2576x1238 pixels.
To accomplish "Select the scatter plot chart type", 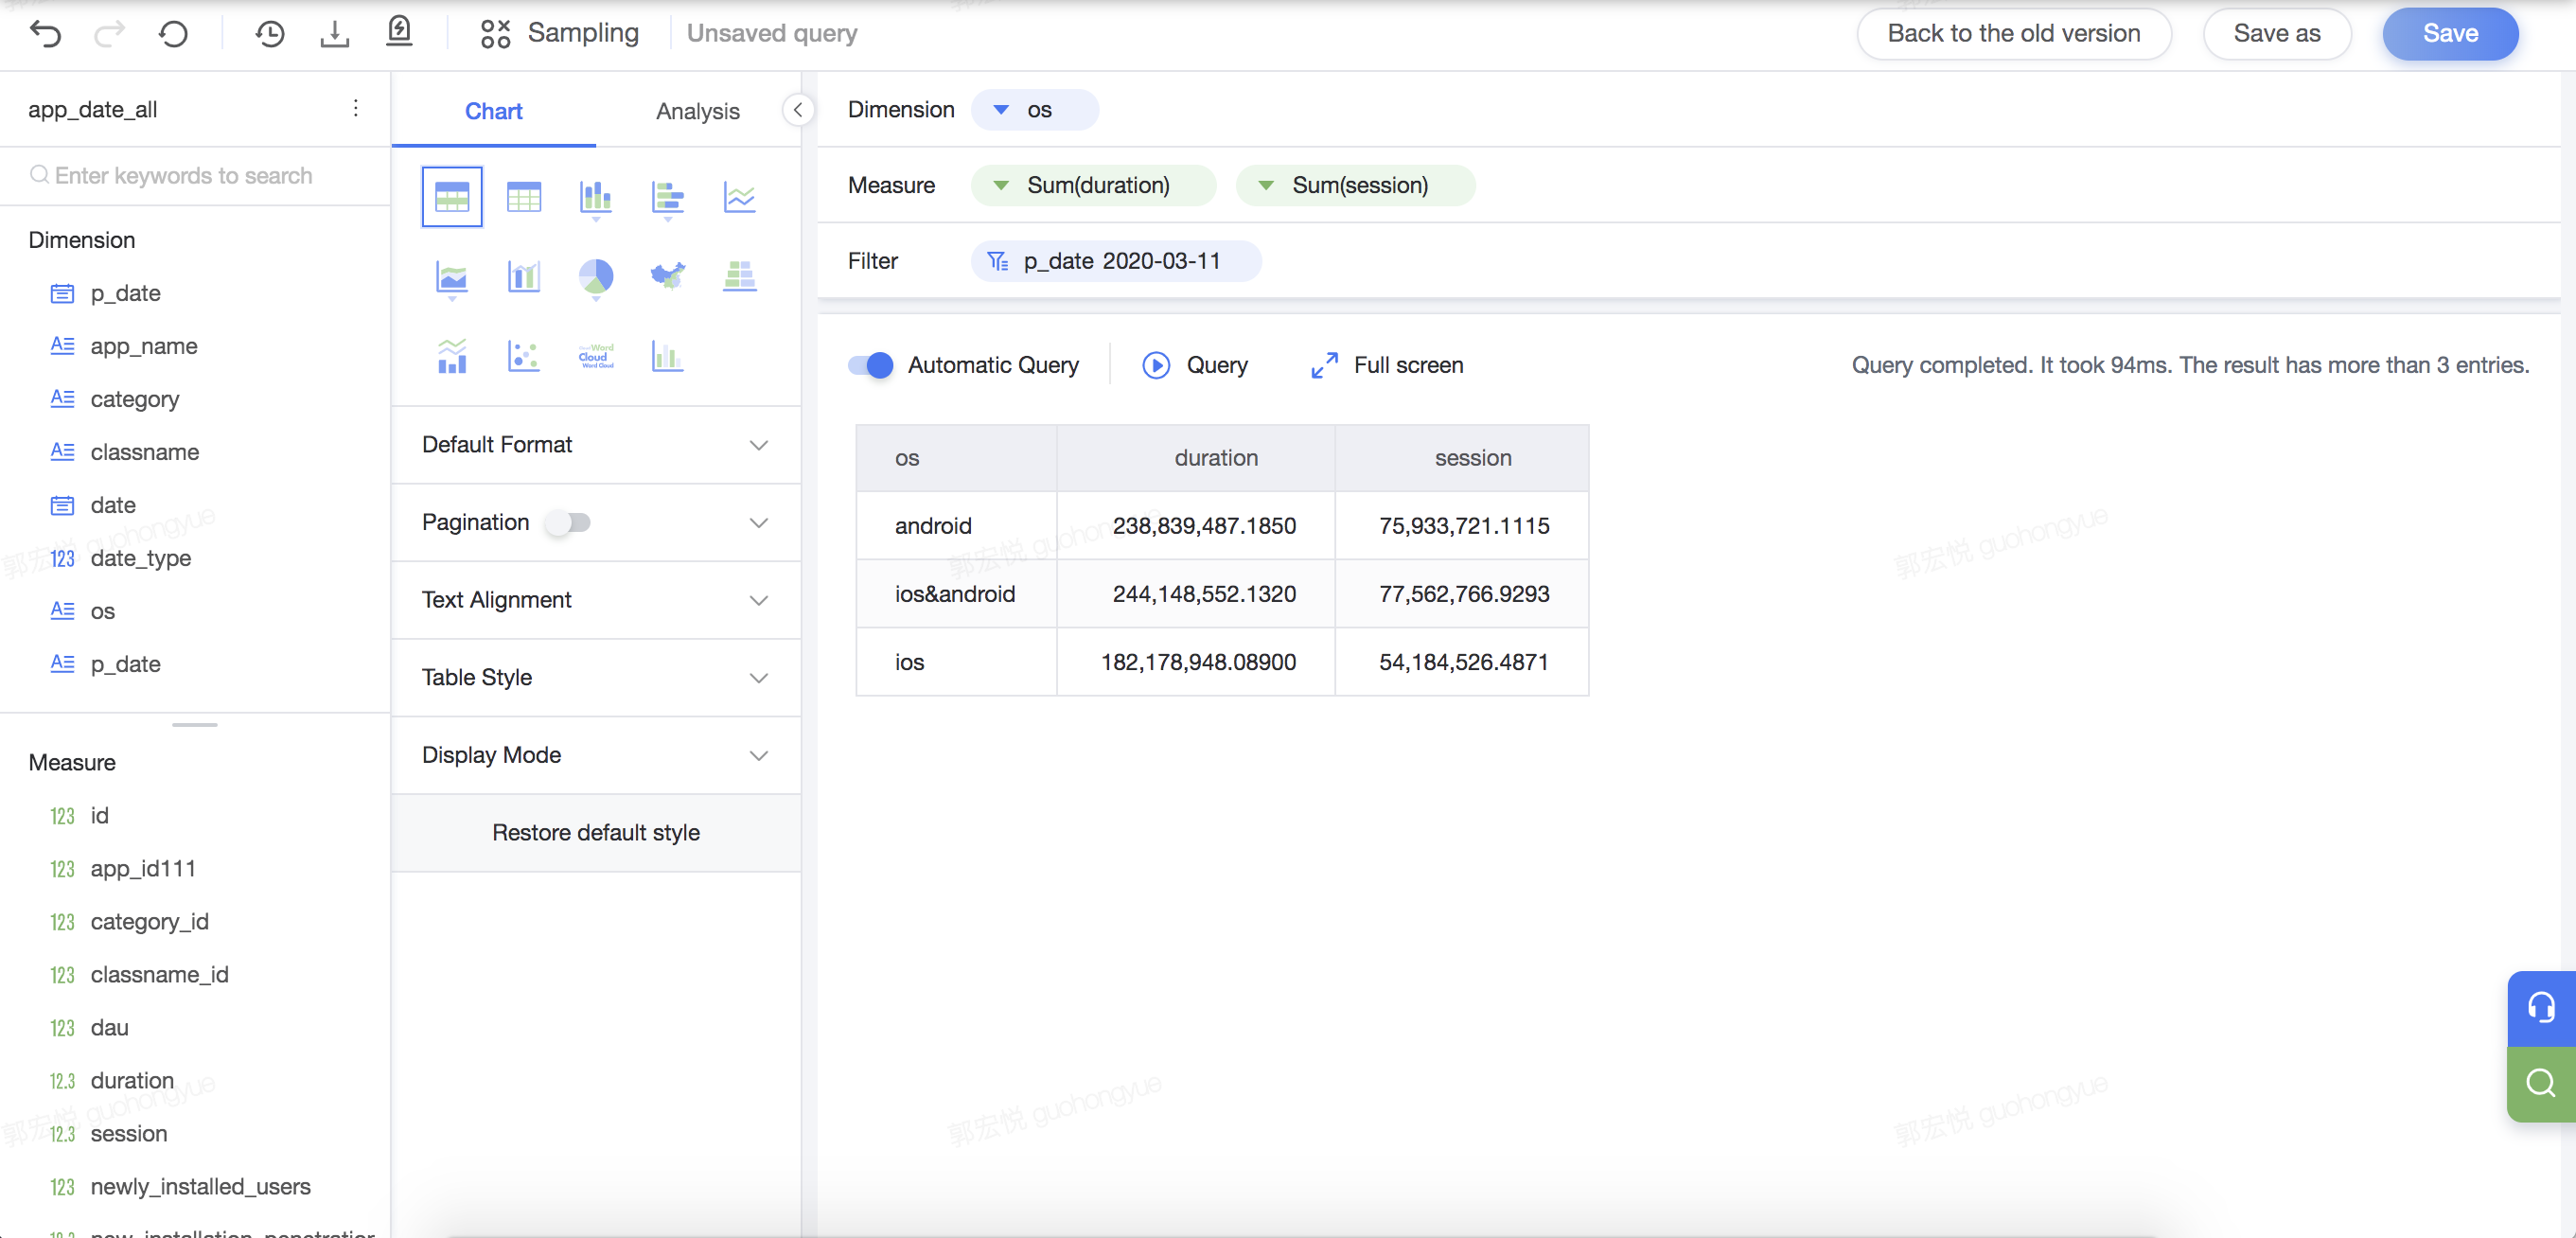I will point(524,356).
